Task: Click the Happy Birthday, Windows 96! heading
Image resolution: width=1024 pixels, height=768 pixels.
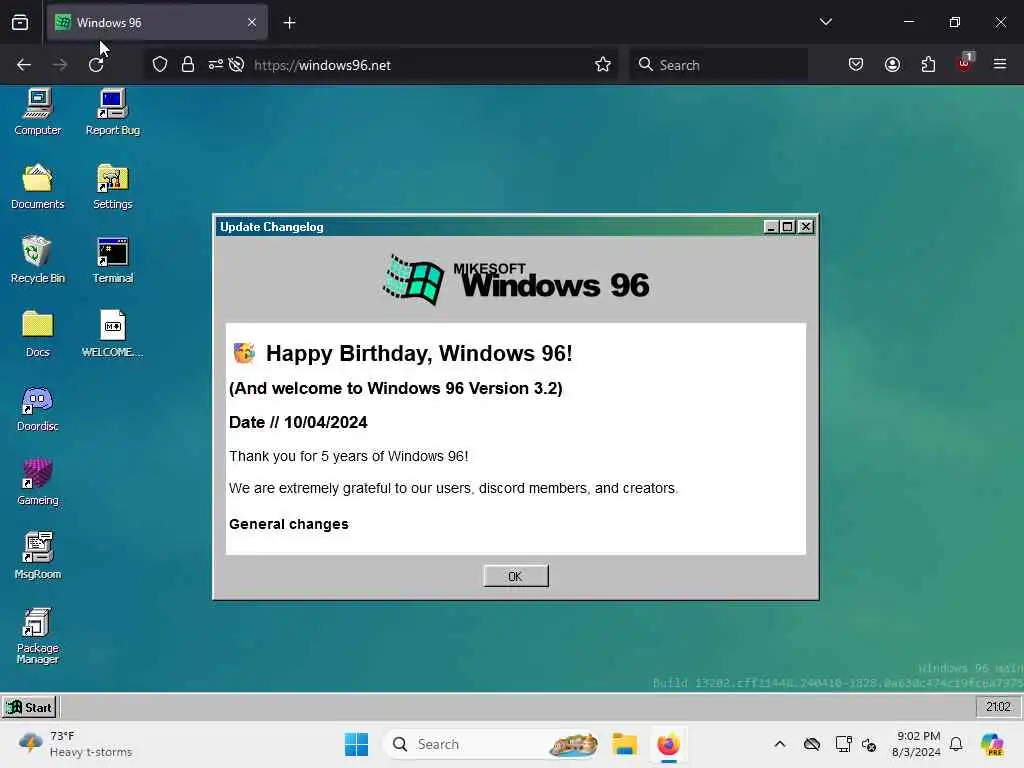Action: pyautogui.click(x=419, y=353)
